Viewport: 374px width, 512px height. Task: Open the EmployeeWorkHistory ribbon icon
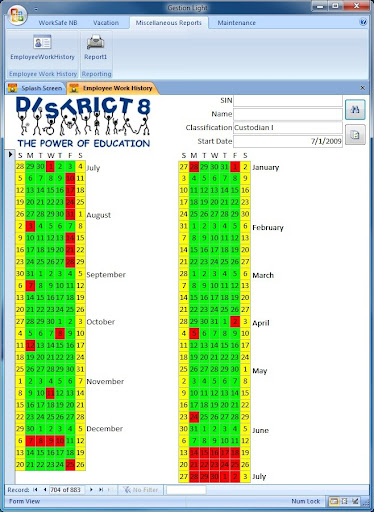[42, 48]
